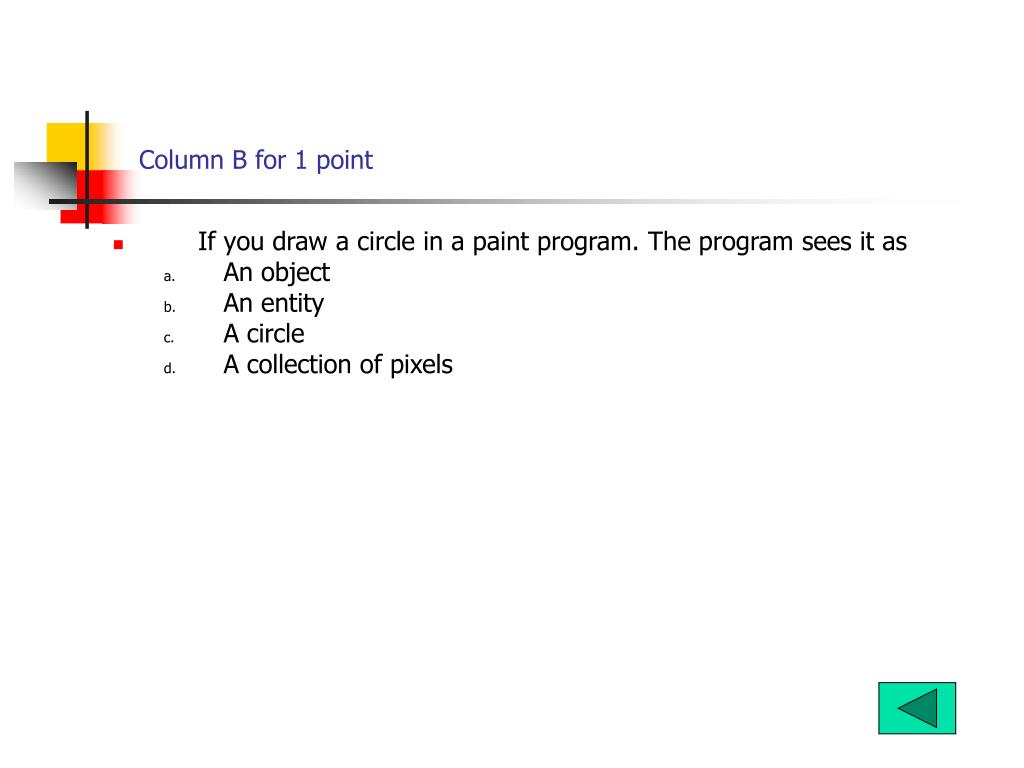The image size is (1024, 768).
Task: Click the word 'pixels' in option d
Action: [x=421, y=365]
